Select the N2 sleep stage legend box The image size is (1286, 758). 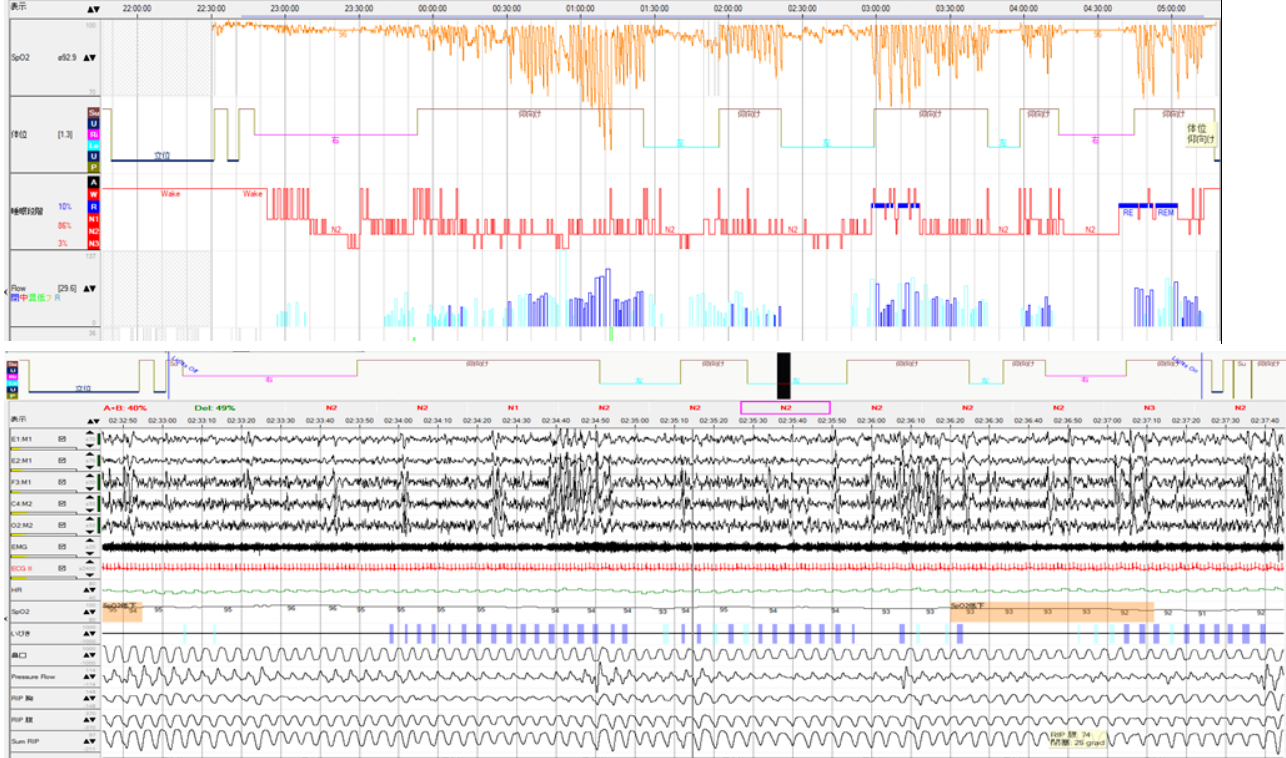point(93,231)
